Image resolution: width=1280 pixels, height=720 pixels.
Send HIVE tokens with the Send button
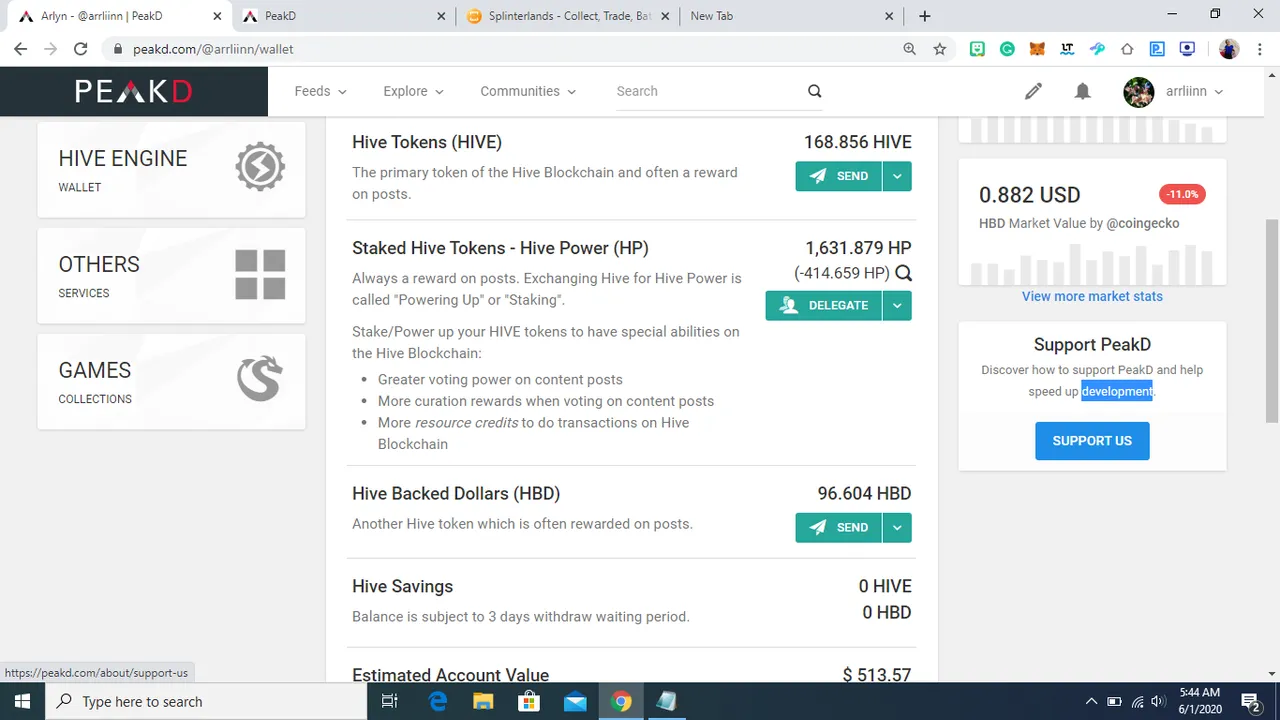click(x=839, y=176)
